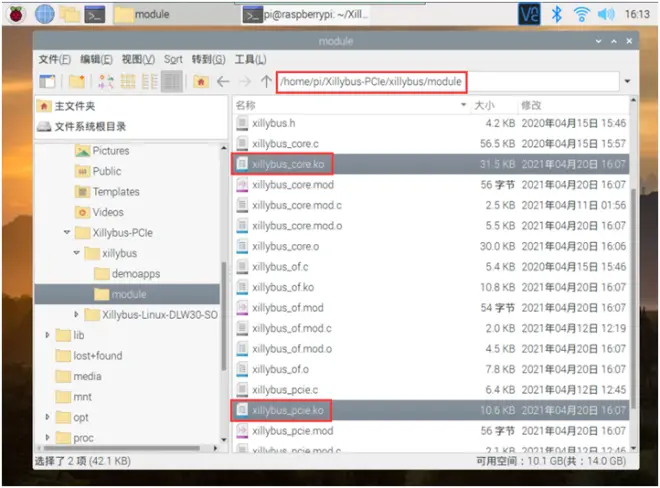This screenshot has height=488, width=660.
Task: Click the 16:13 clock in the panel
Action: 637,15
